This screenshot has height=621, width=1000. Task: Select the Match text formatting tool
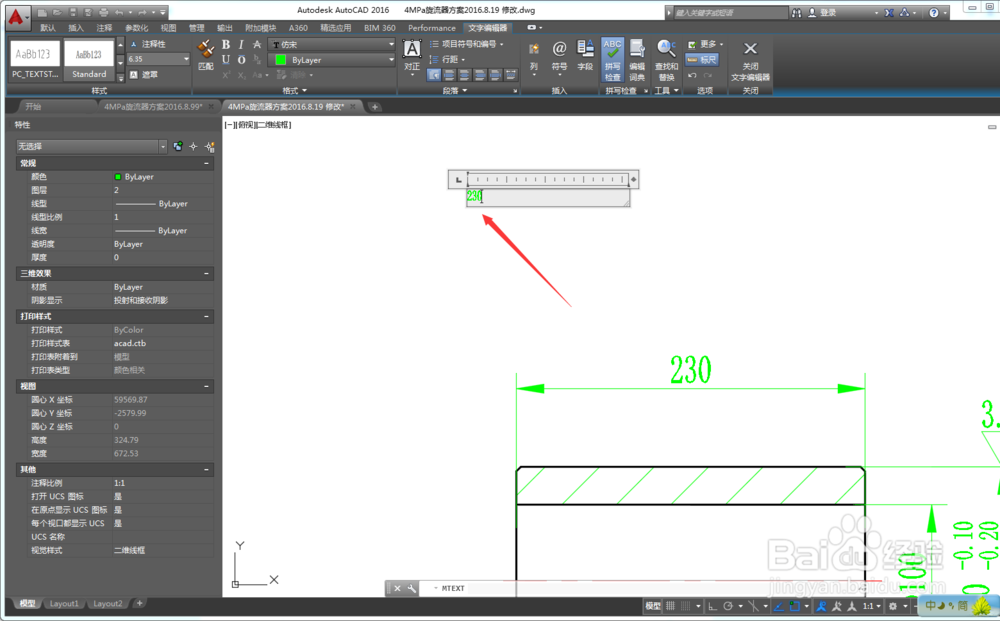click(204, 51)
